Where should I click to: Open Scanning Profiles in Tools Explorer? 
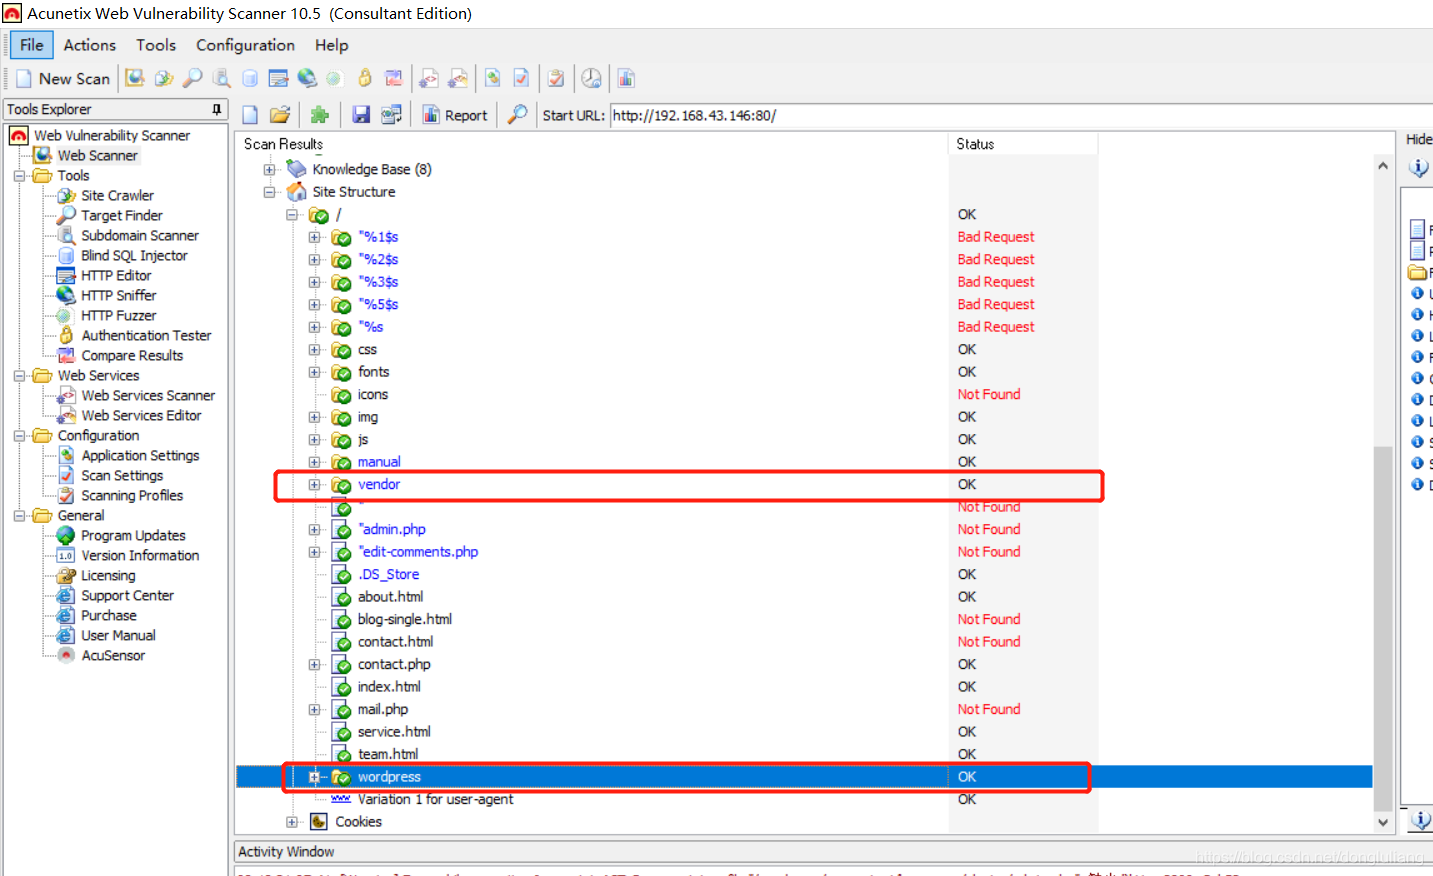pyautogui.click(x=132, y=496)
